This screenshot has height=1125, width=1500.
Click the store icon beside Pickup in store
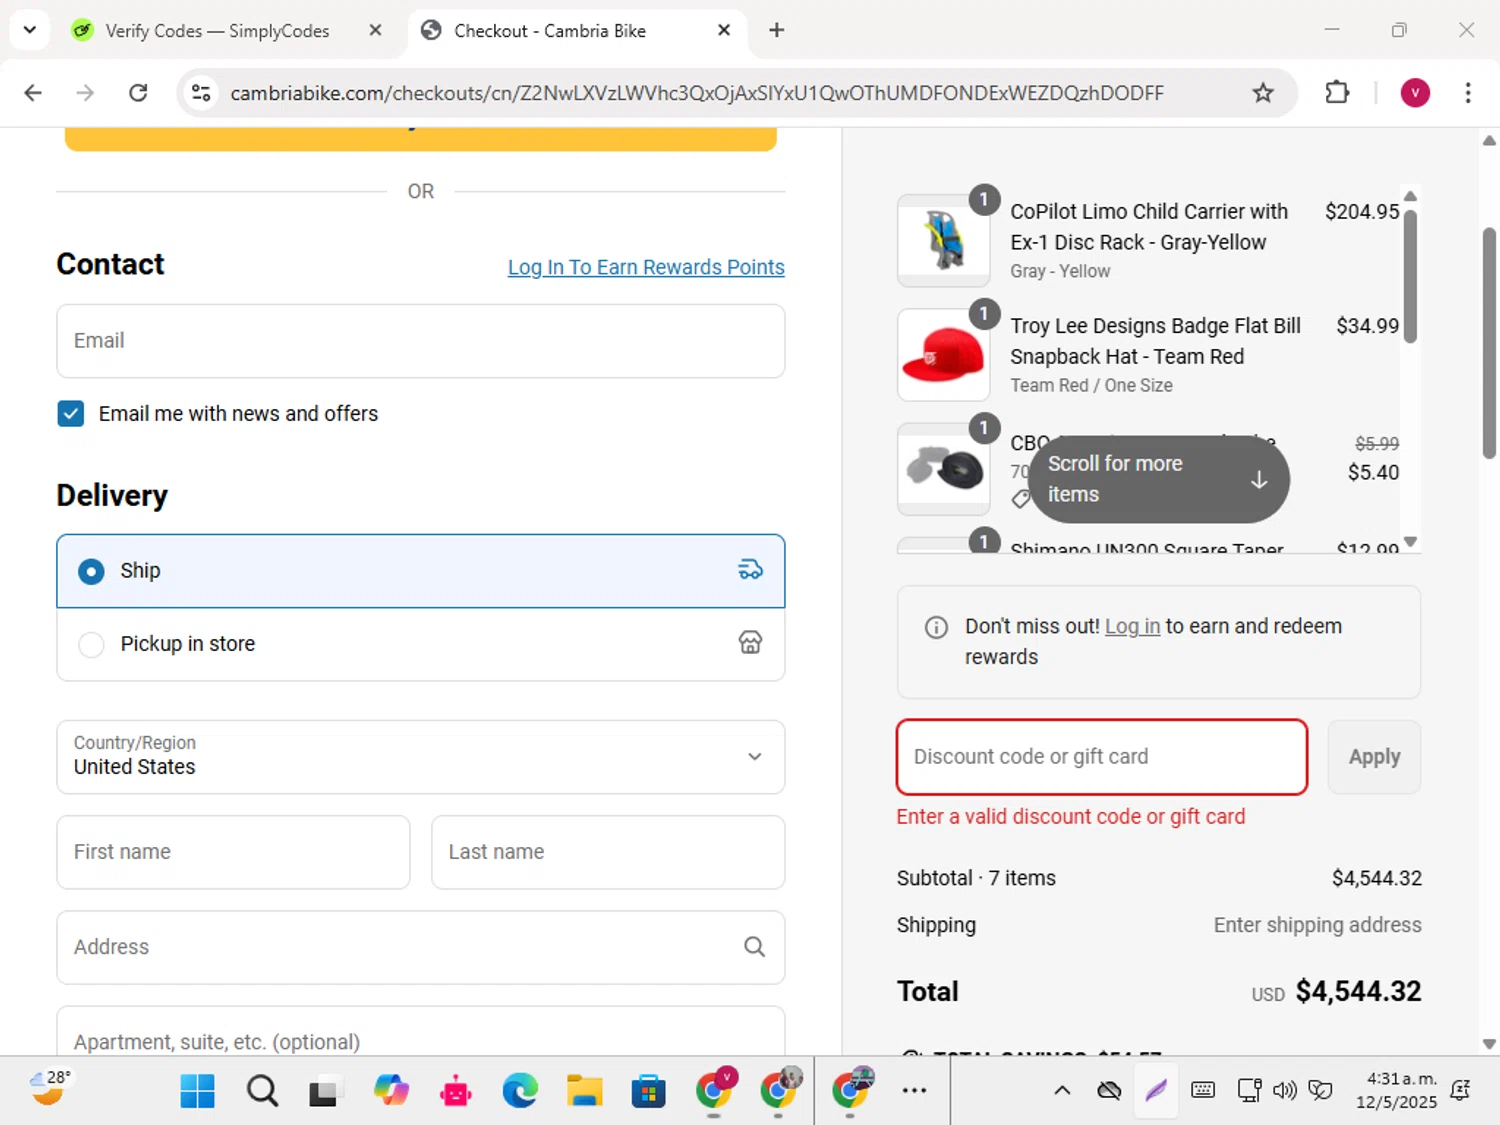tap(750, 643)
